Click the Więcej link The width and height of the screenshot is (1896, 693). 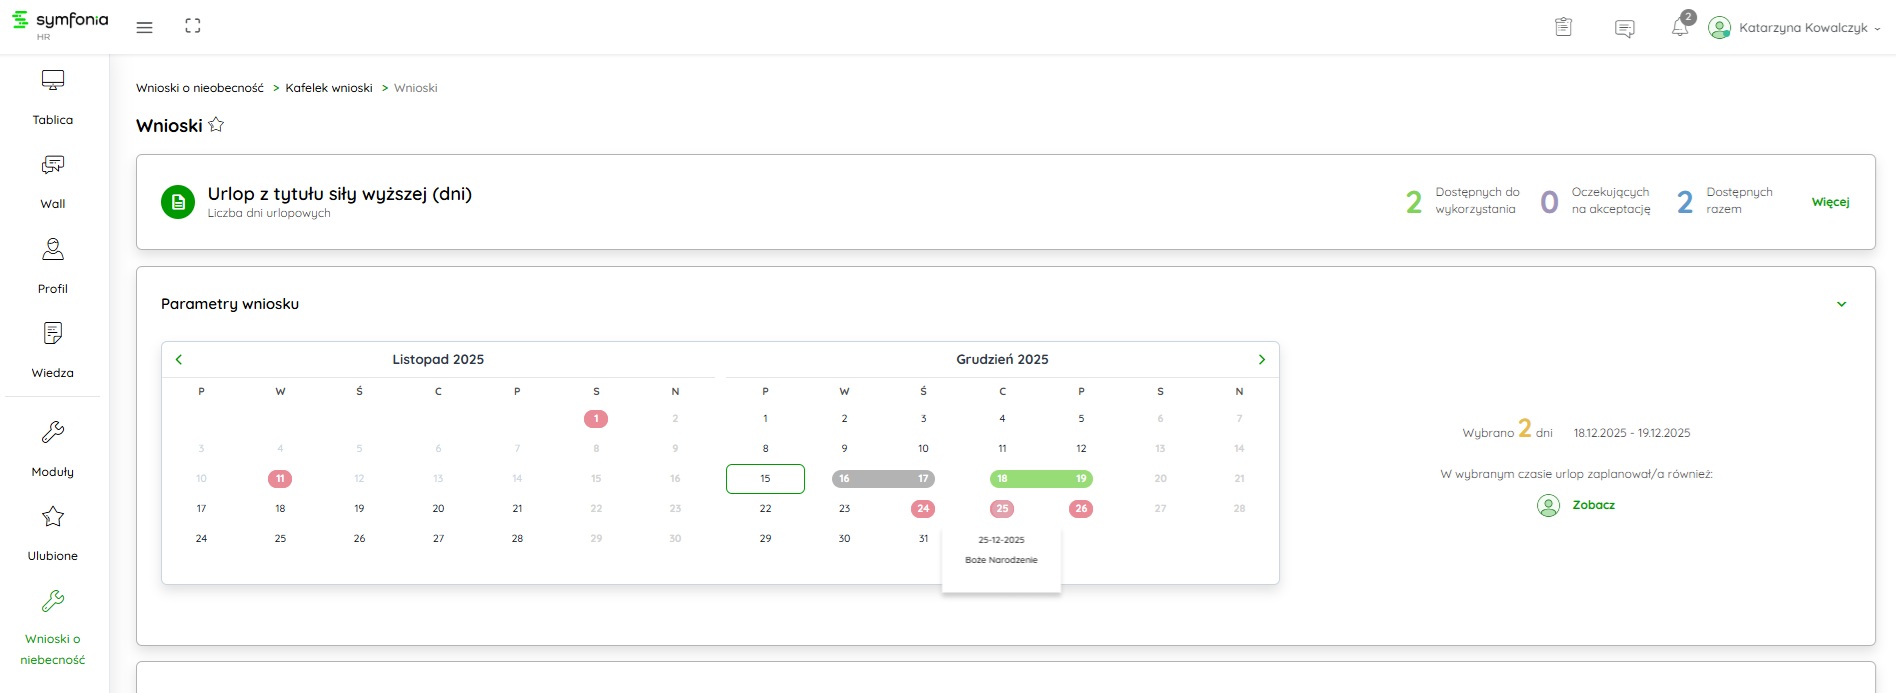pyautogui.click(x=1830, y=202)
